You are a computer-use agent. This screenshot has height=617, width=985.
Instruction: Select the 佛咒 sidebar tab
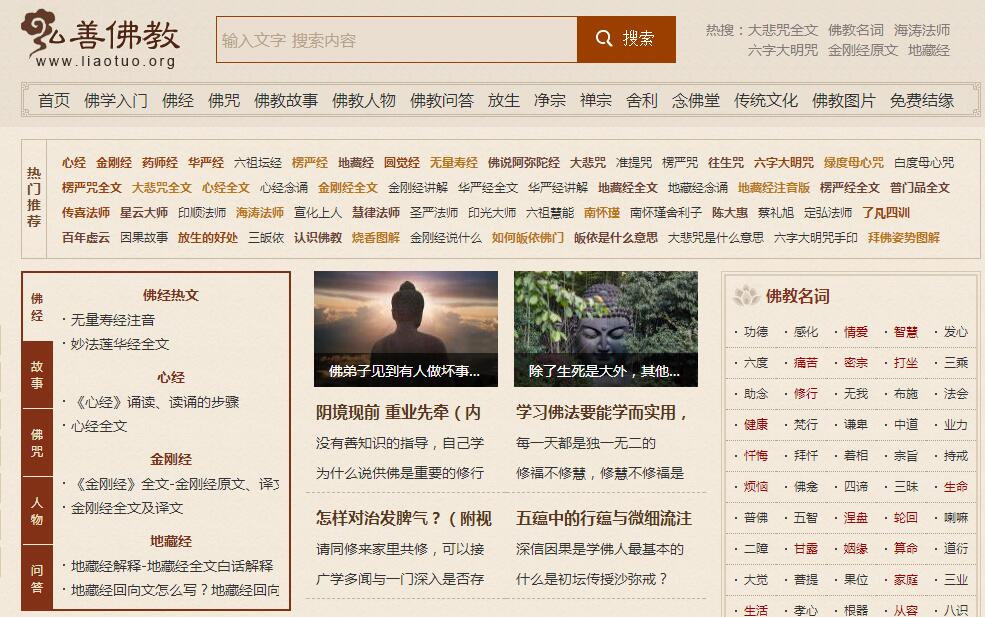click(x=37, y=442)
